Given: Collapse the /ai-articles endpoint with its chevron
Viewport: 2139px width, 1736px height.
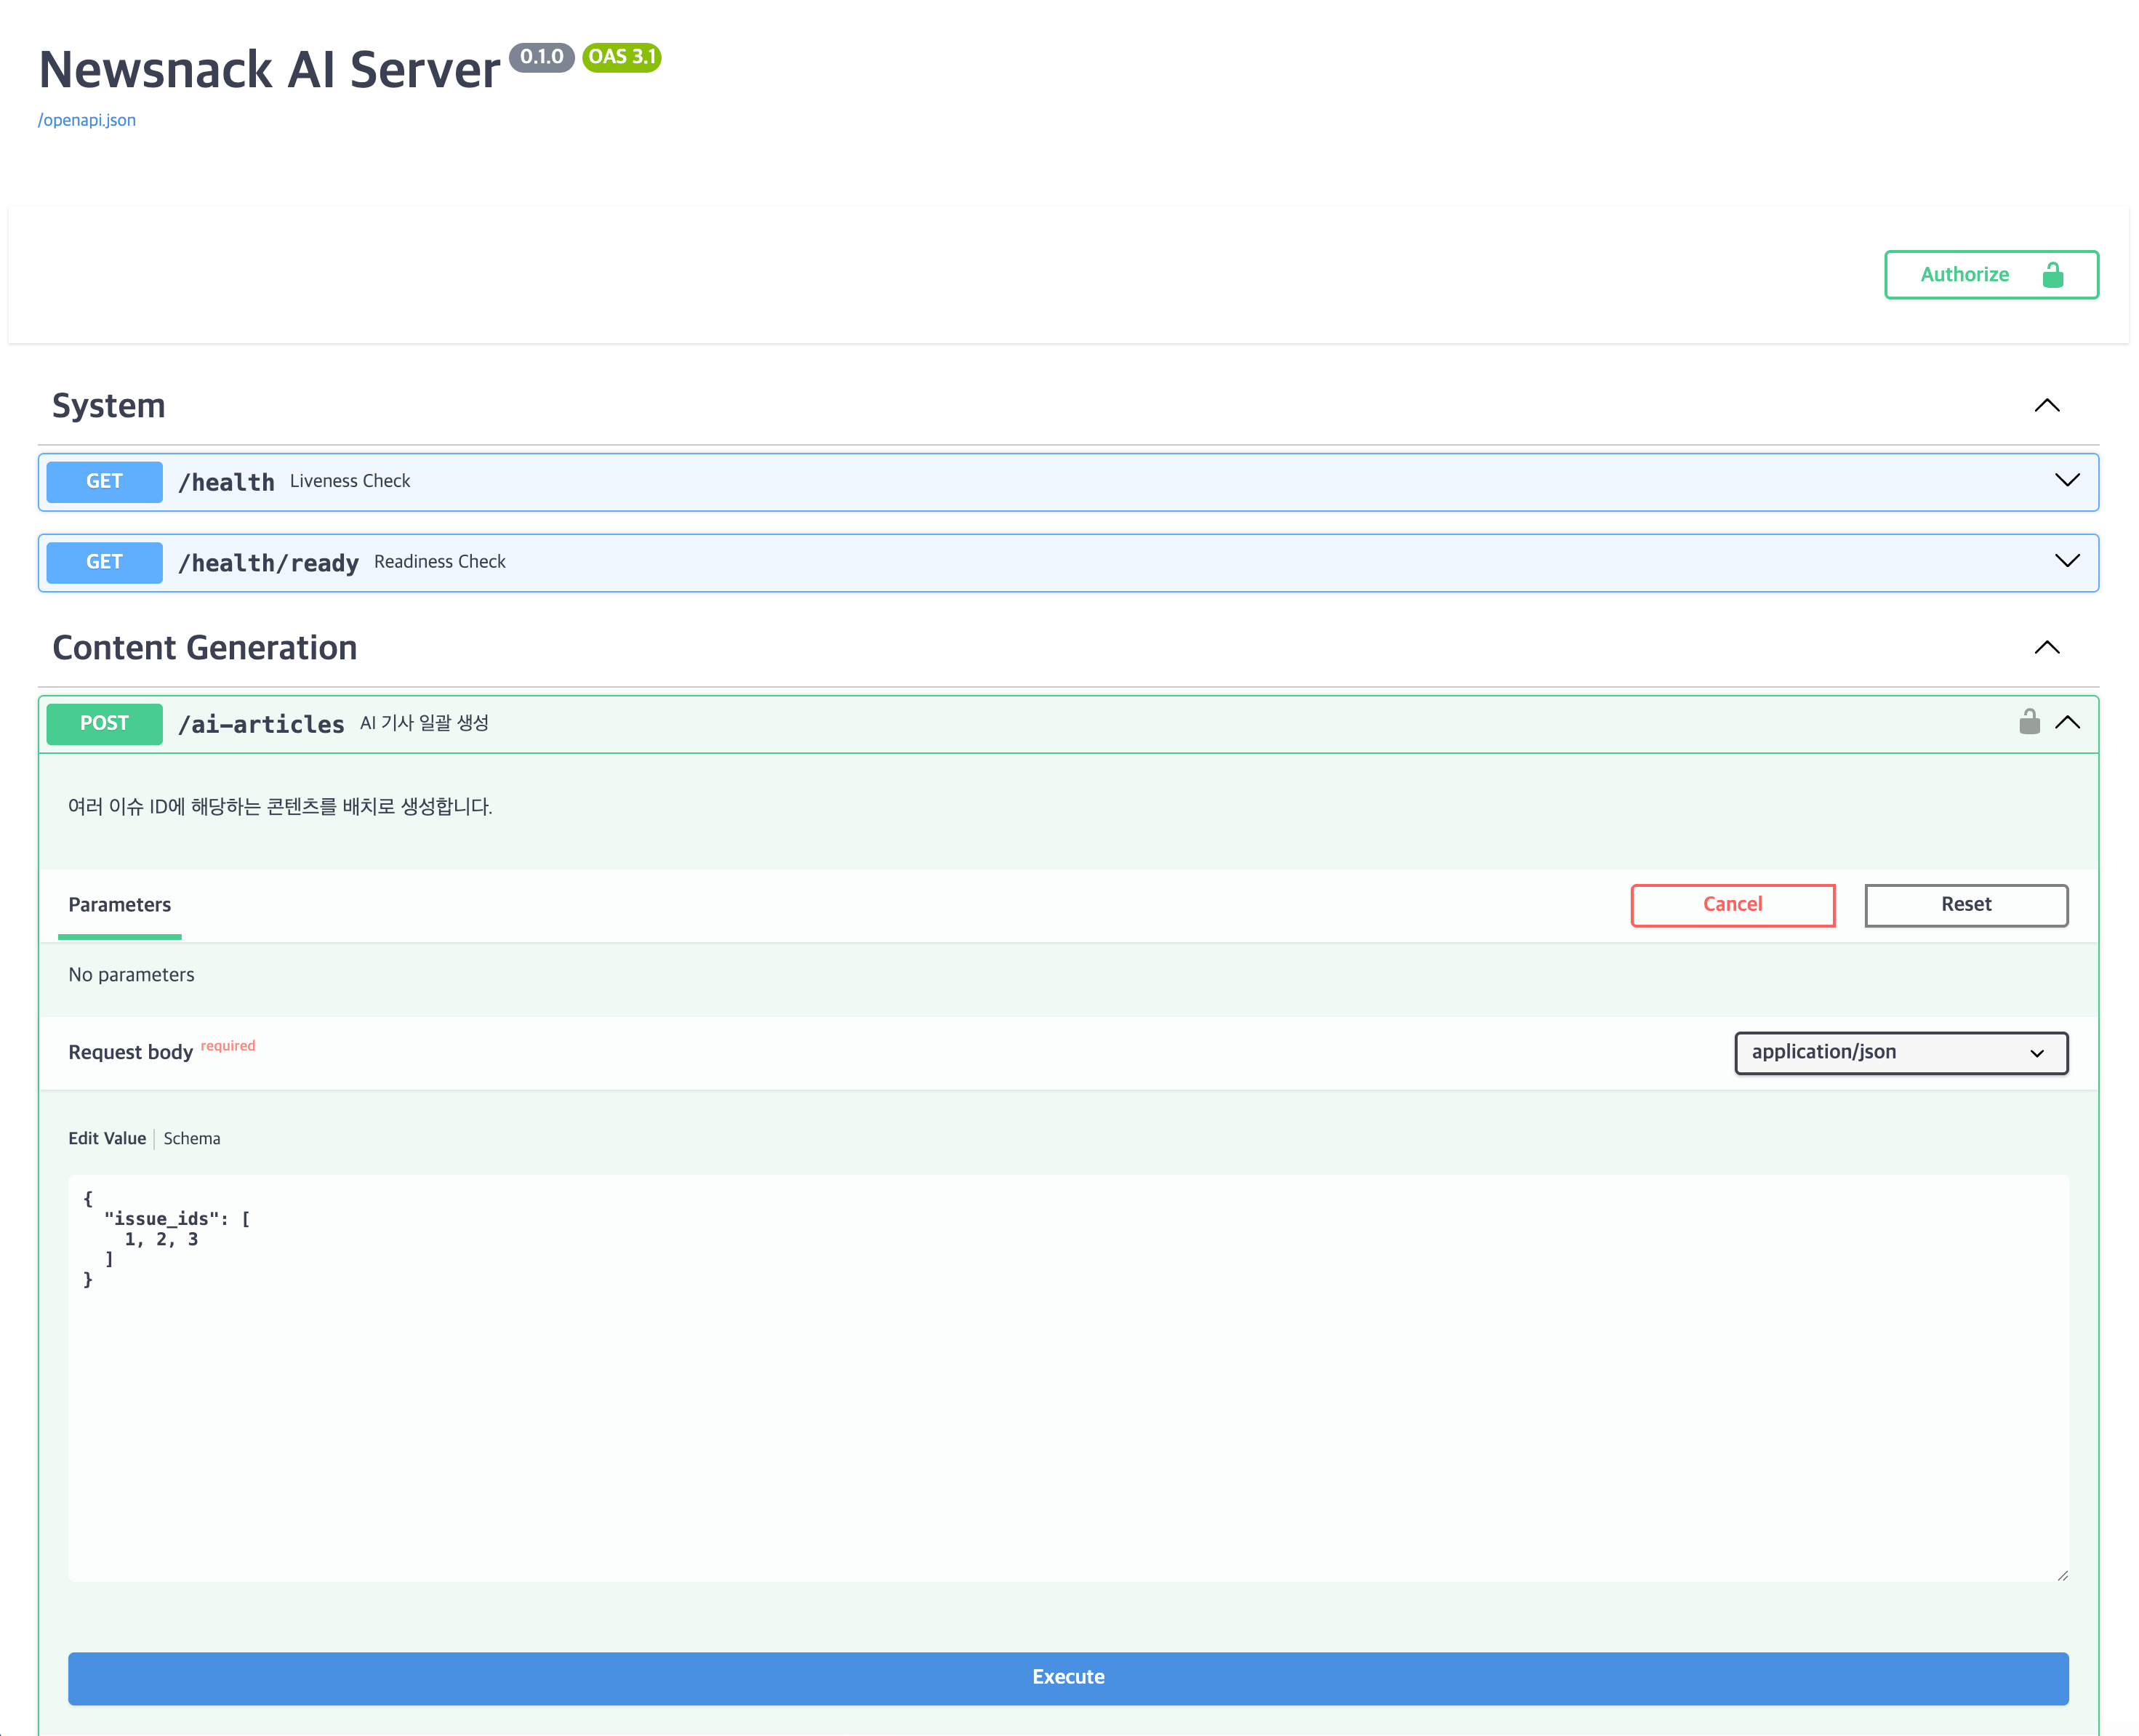Looking at the screenshot, I should (2066, 723).
